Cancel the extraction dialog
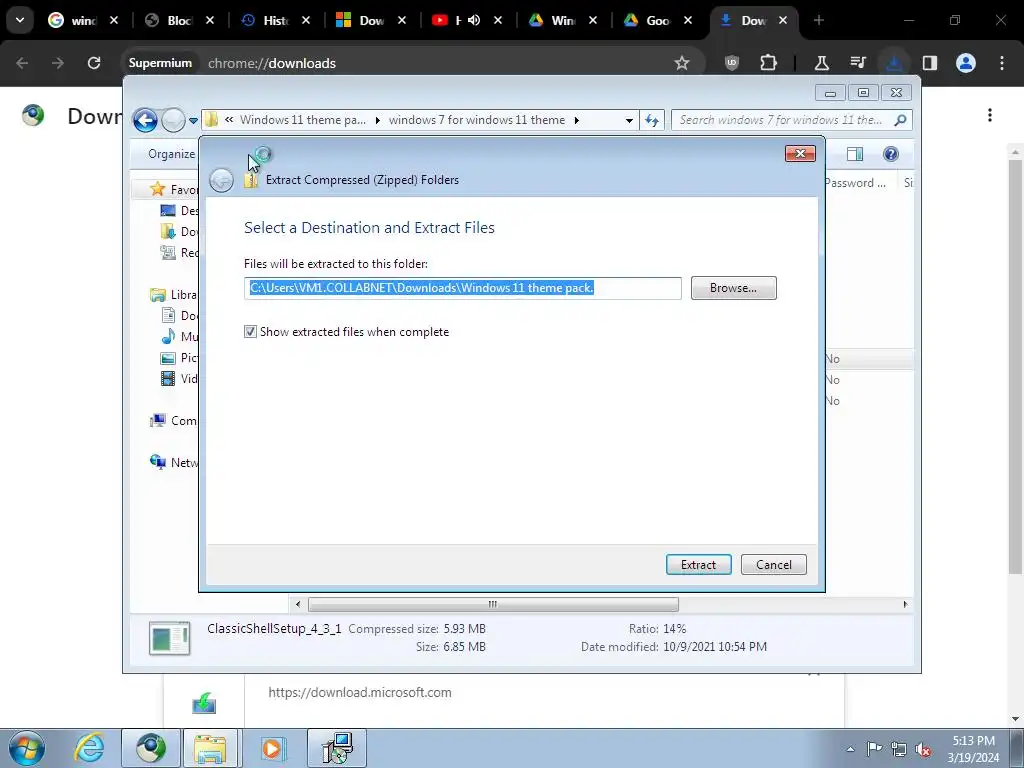The width and height of the screenshot is (1024, 768). pos(773,564)
